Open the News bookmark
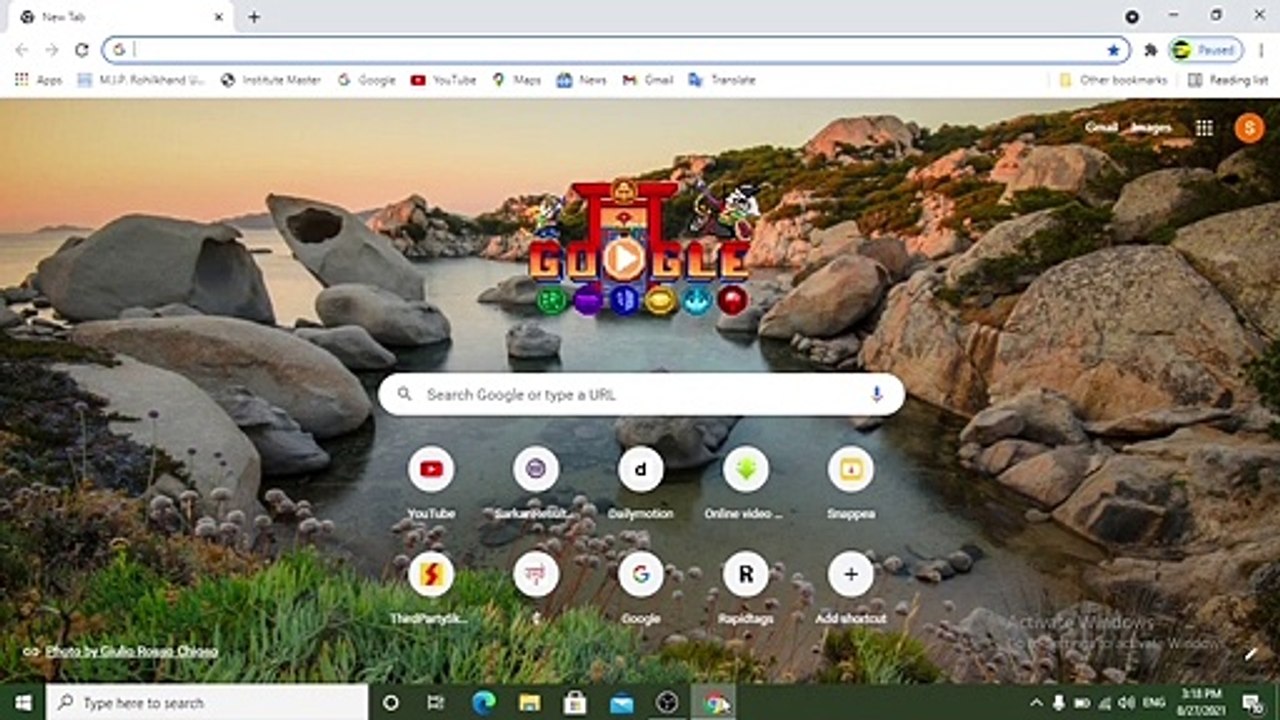 tap(582, 80)
